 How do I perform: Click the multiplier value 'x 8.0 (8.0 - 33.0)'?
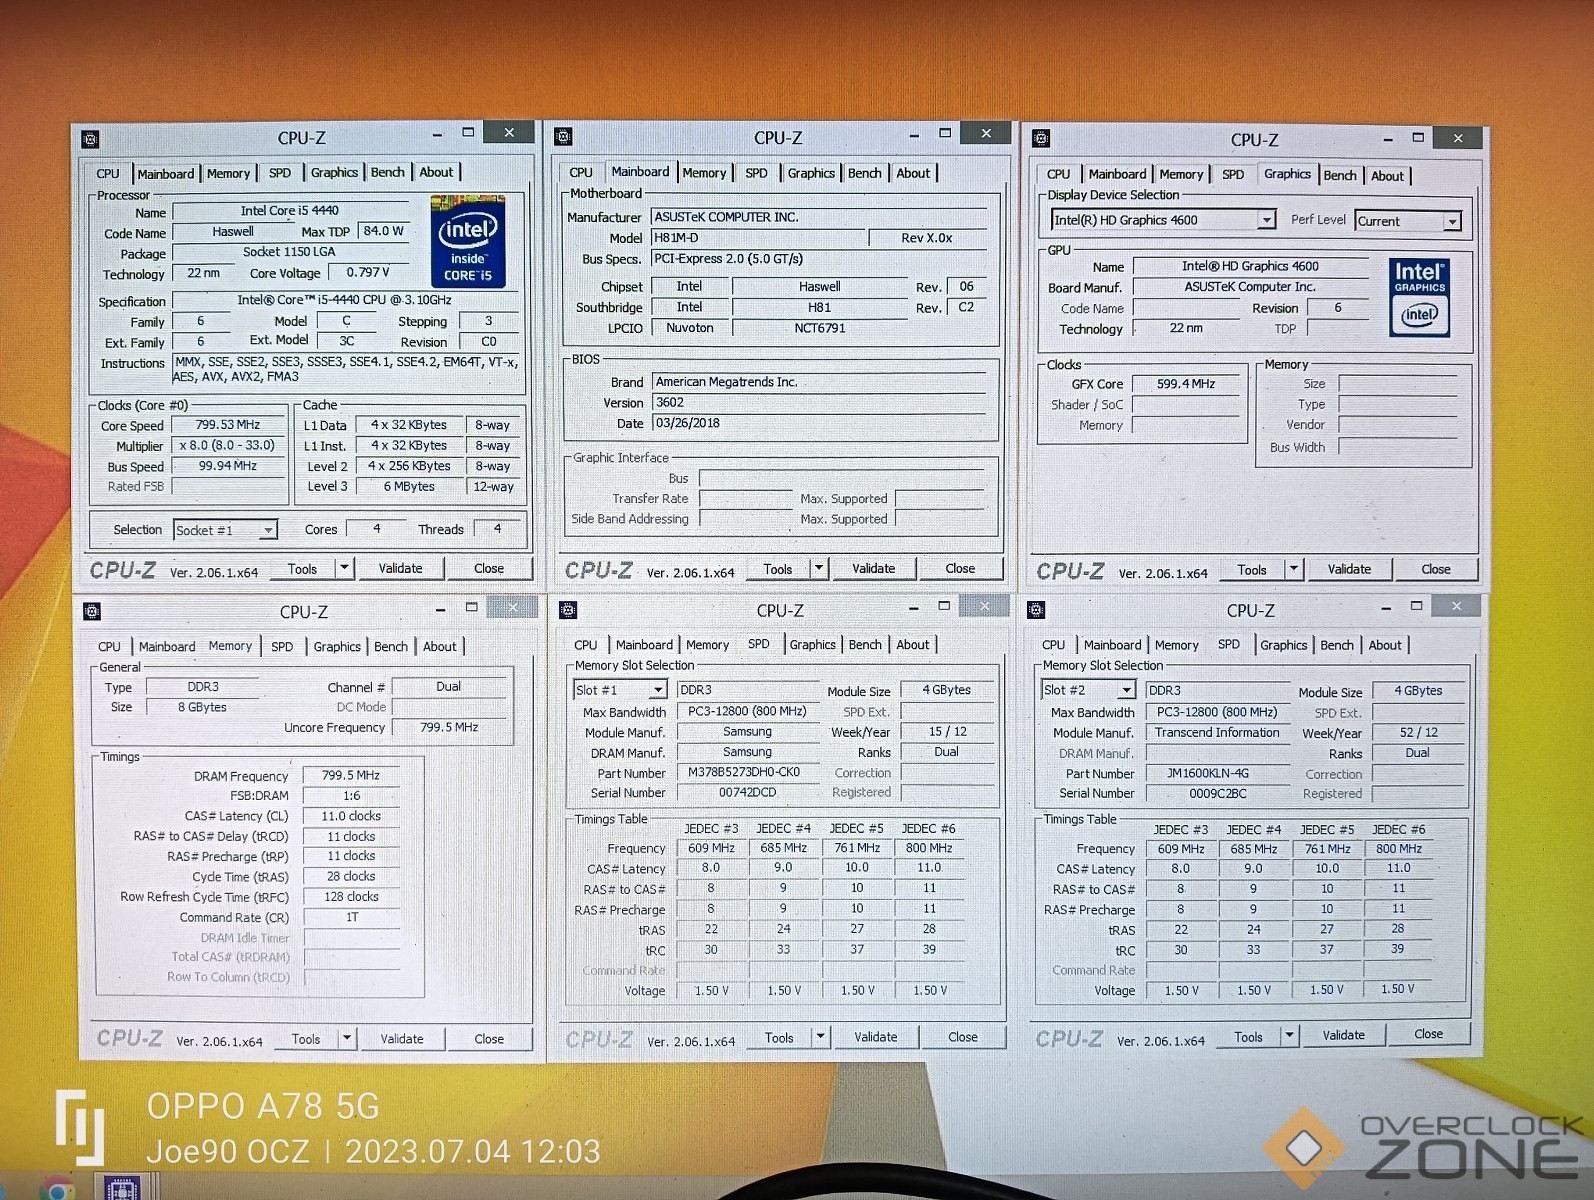(228, 445)
